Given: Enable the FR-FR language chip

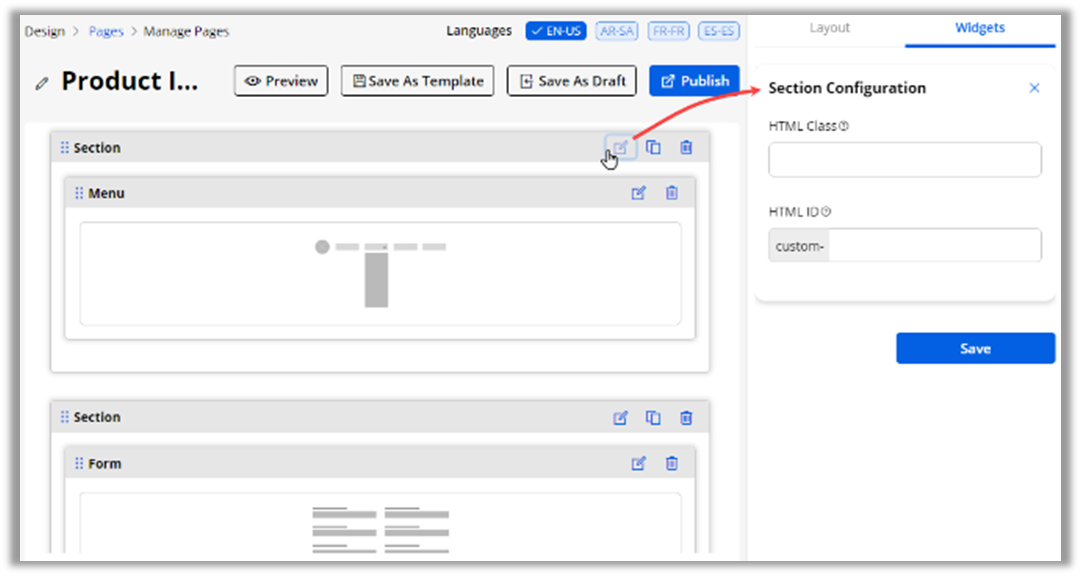Looking at the screenshot, I should (668, 31).
